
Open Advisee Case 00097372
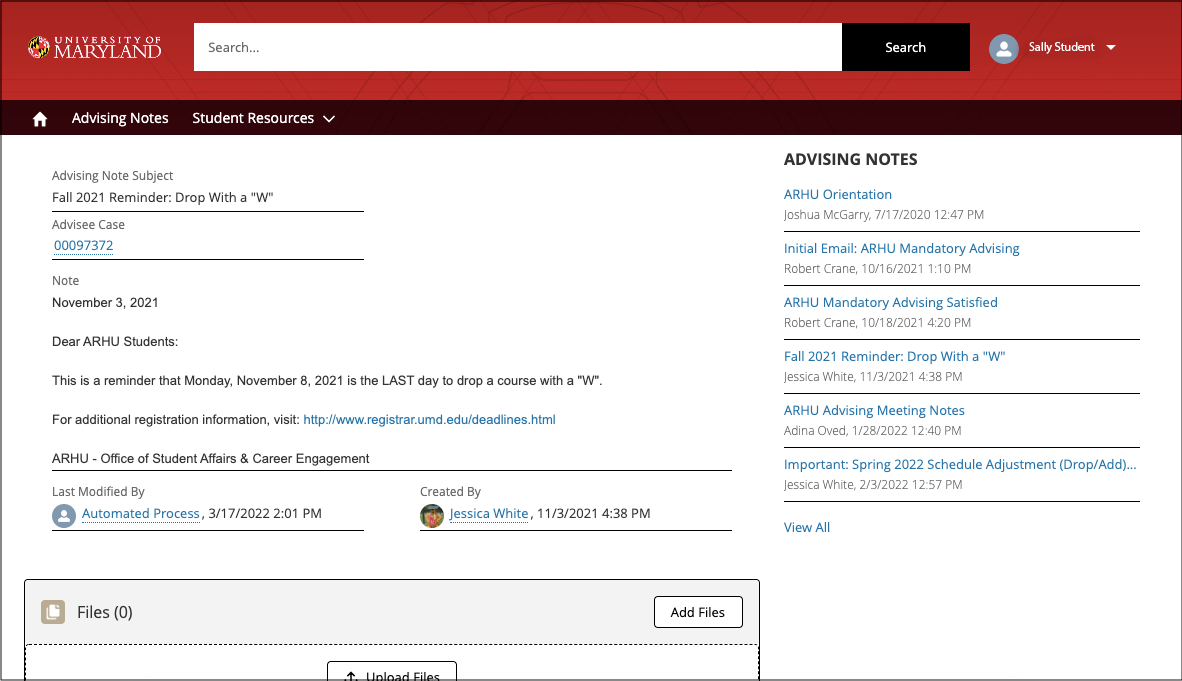[83, 245]
